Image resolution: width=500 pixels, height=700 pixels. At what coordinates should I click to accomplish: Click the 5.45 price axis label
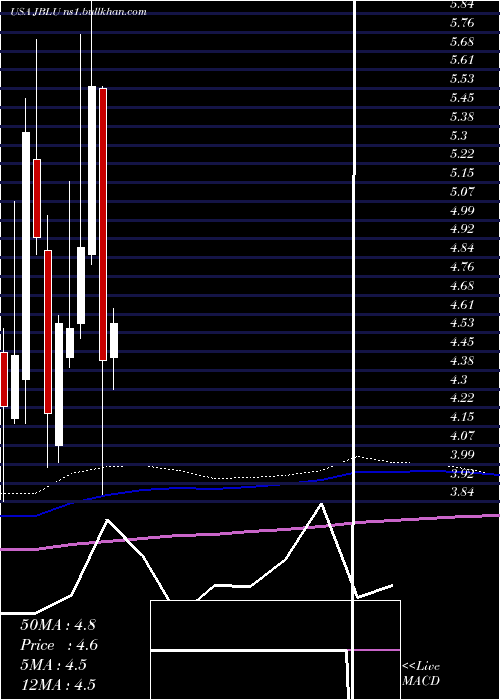[462, 98]
